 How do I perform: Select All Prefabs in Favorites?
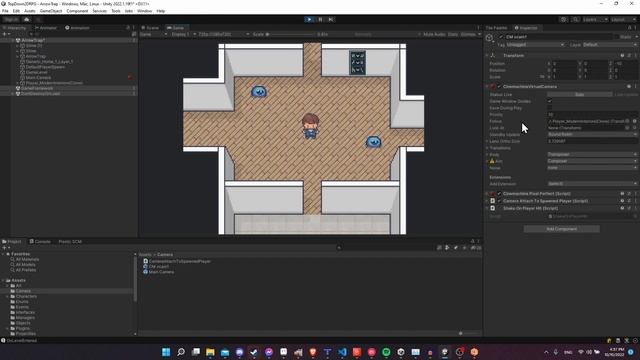(23, 270)
